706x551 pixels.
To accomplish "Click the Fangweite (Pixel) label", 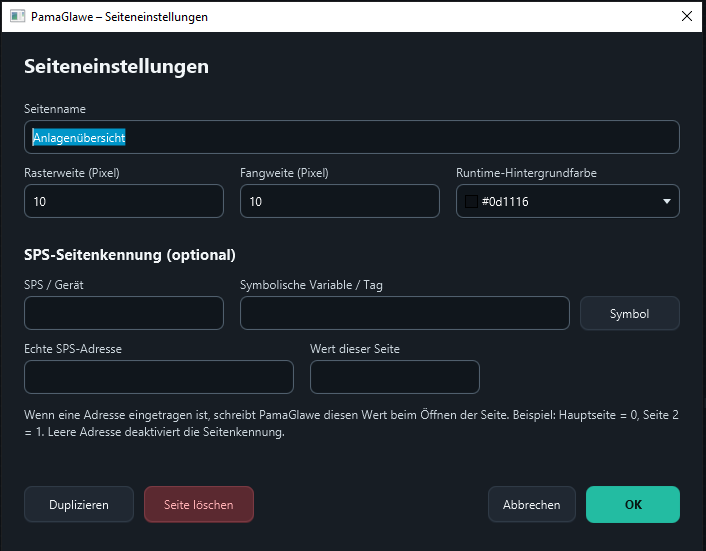I will click(284, 173).
